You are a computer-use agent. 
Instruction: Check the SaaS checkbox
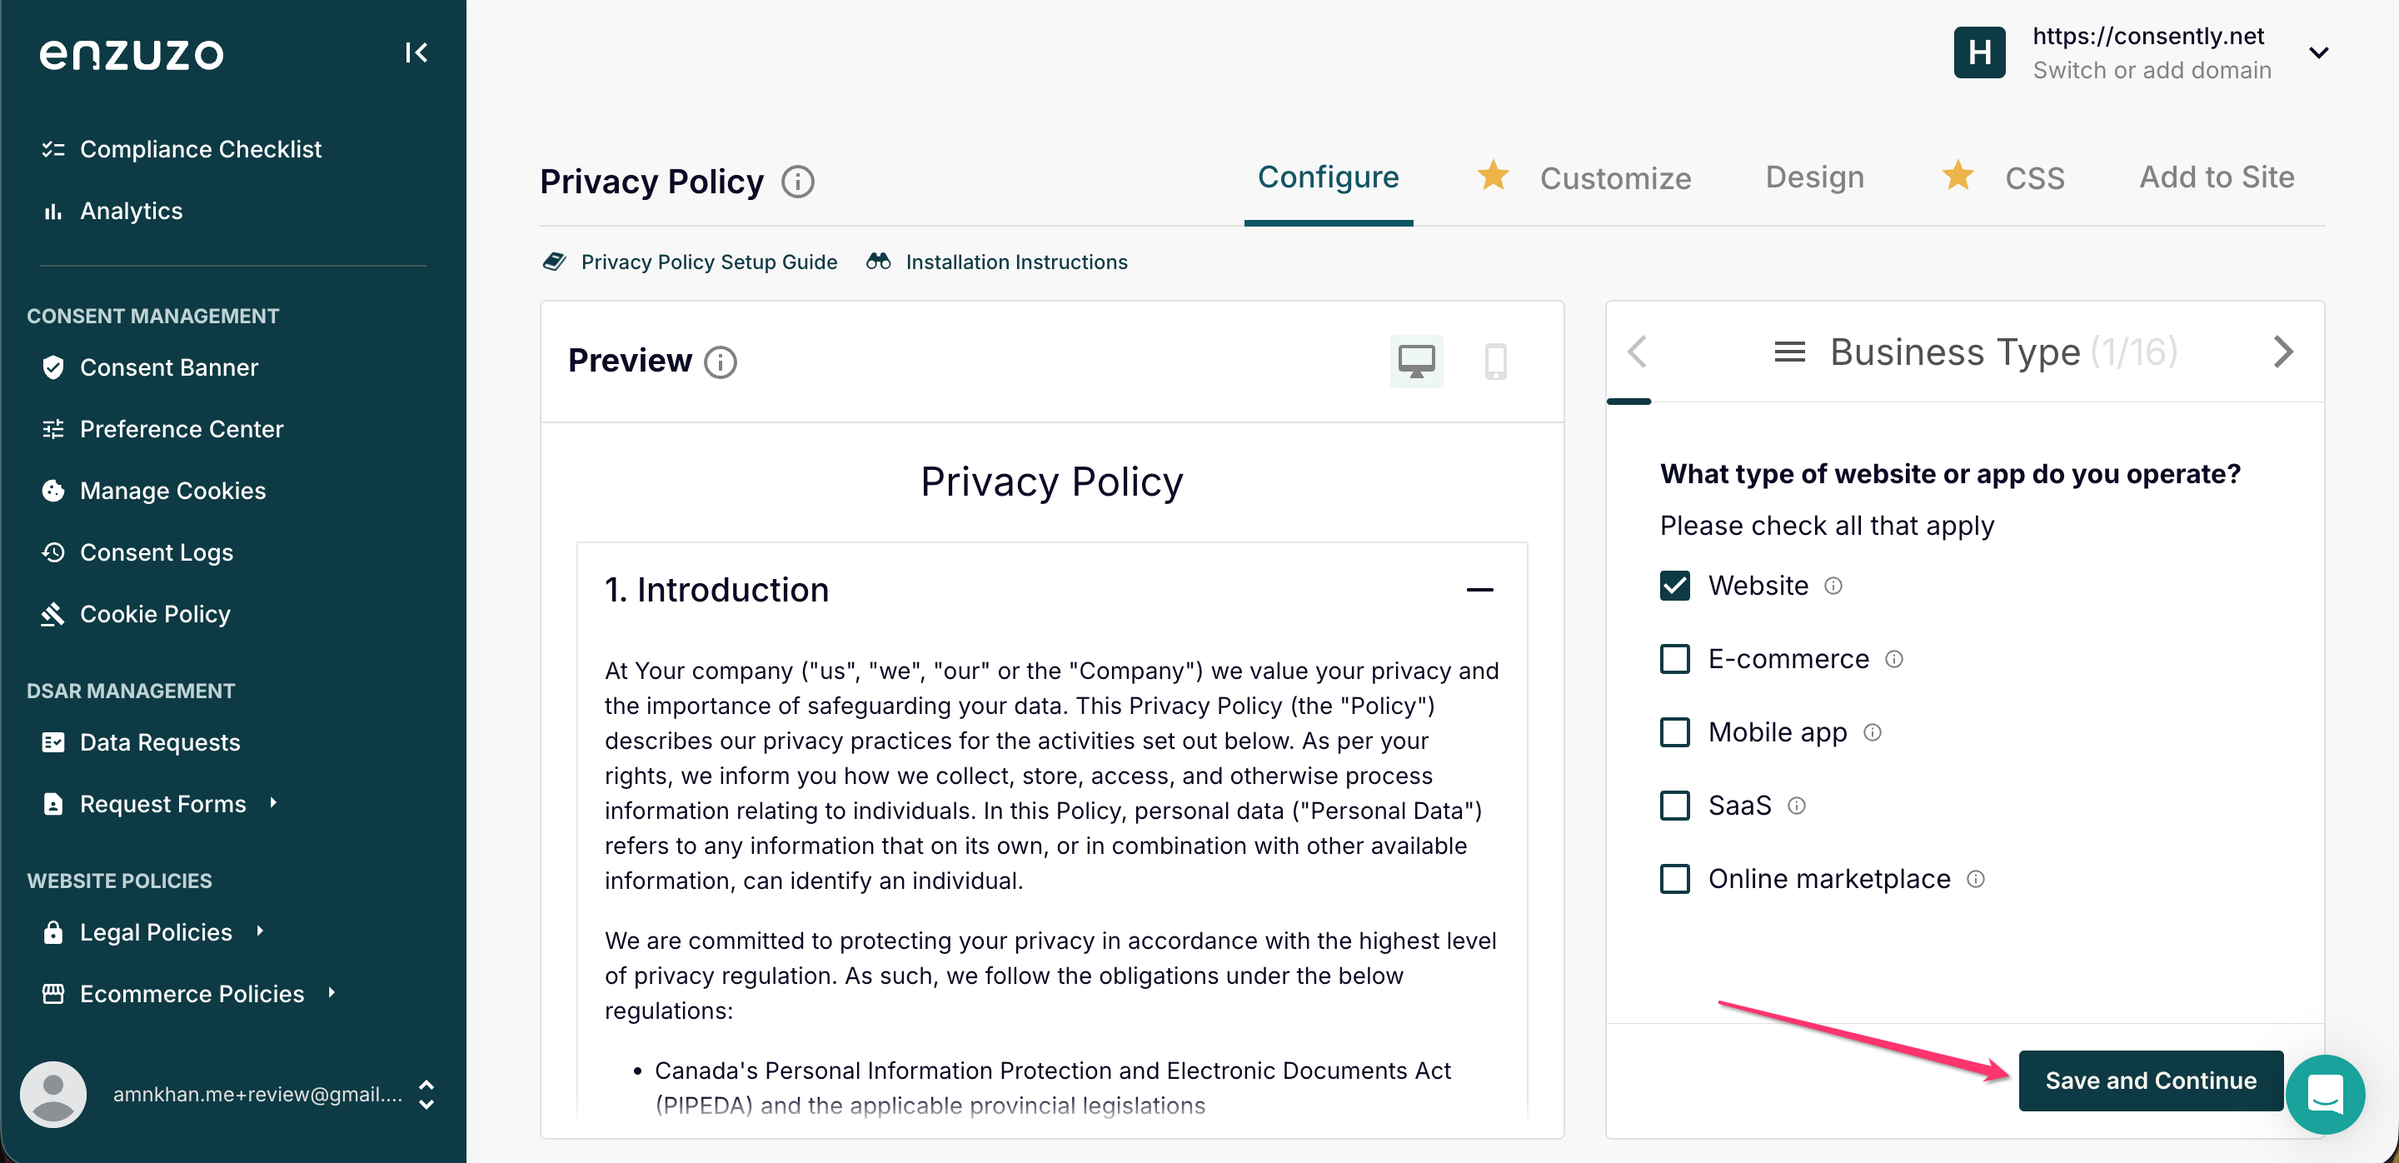click(x=1674, y=805)
